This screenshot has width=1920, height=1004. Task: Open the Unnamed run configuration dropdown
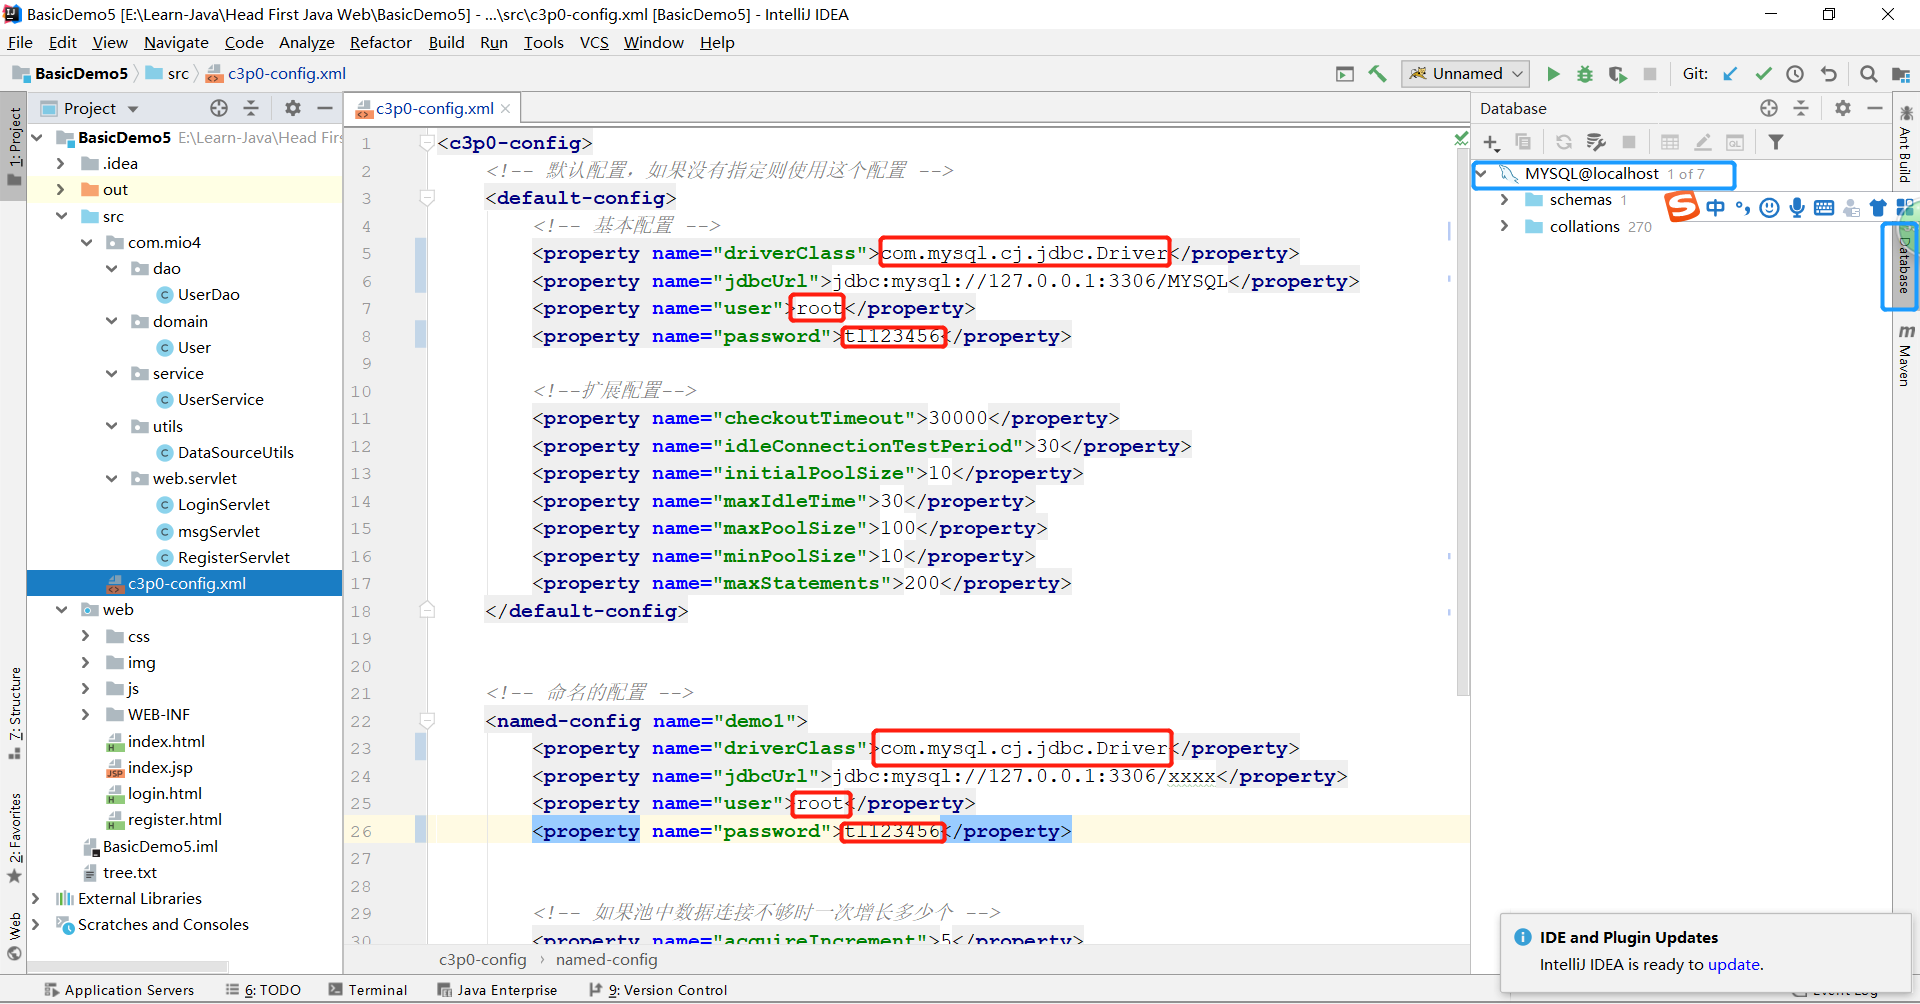point(1466,74)
